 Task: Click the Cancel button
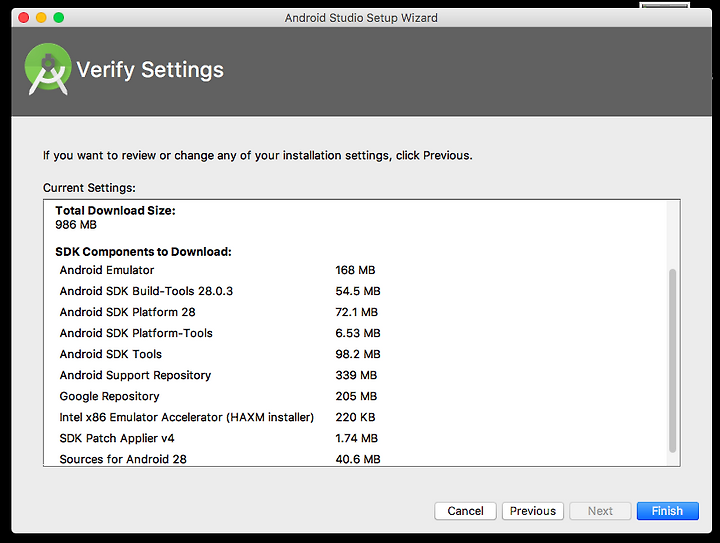point(465,511)
